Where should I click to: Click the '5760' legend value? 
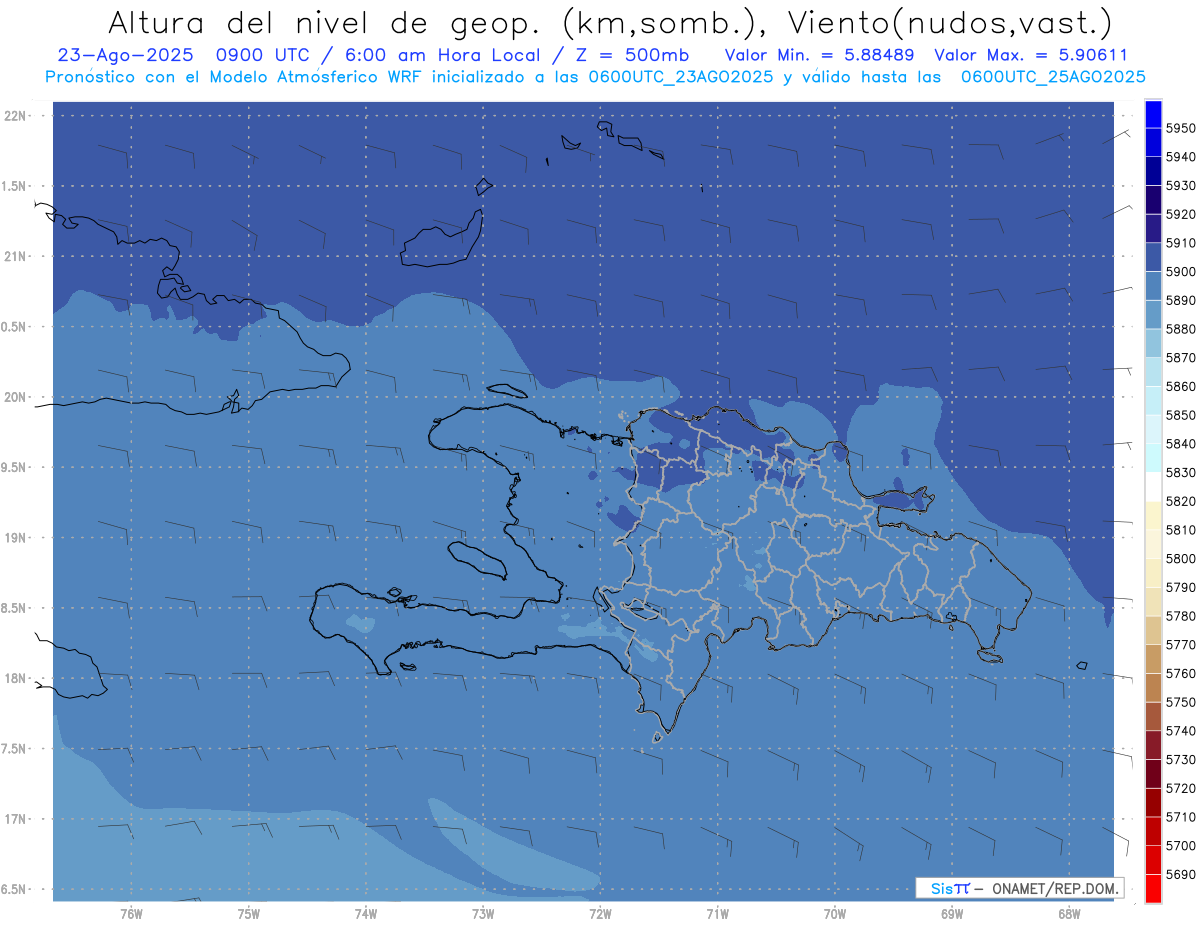pos(1181,673)
